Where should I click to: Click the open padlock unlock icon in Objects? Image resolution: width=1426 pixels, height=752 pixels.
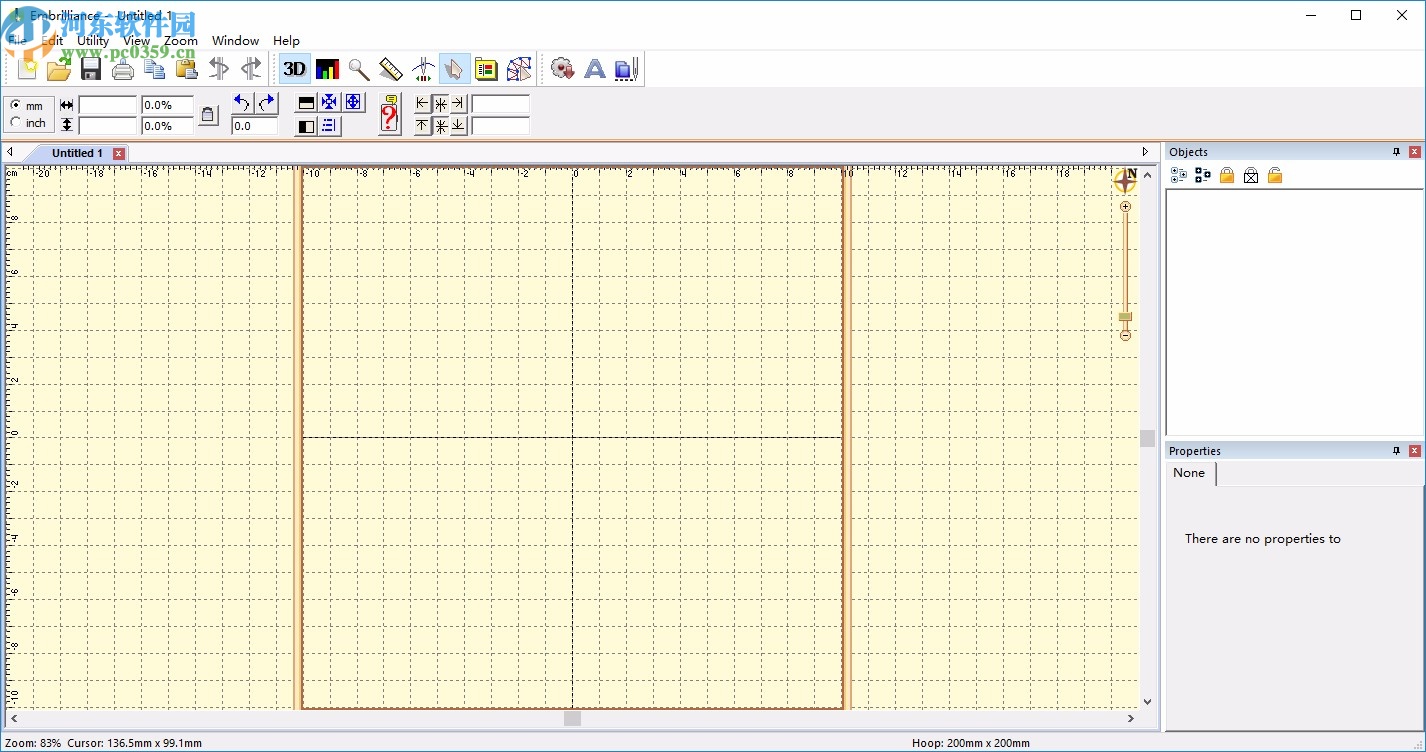coord(1275,176)
